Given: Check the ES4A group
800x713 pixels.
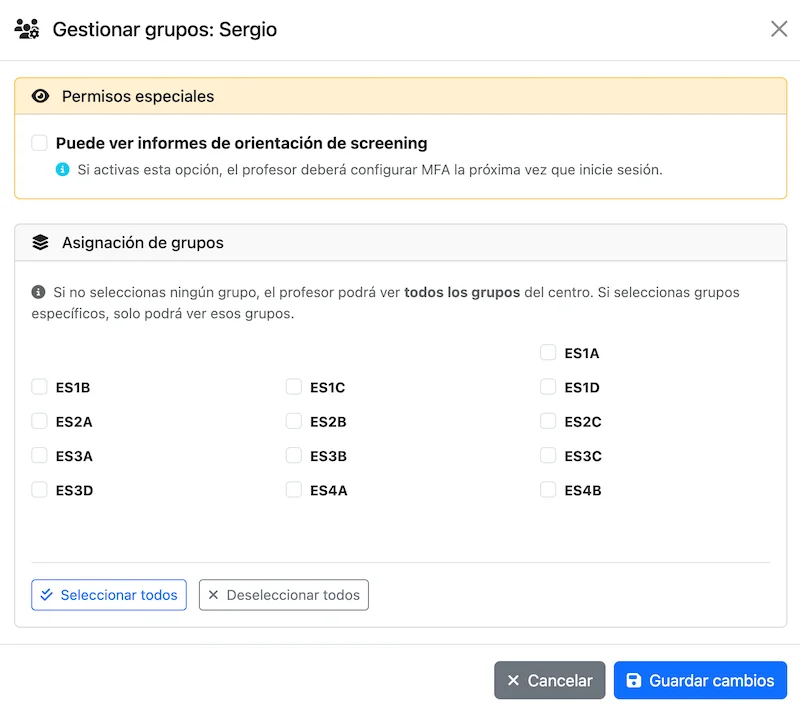Looking at the screenshot, I should pos(294,490).
